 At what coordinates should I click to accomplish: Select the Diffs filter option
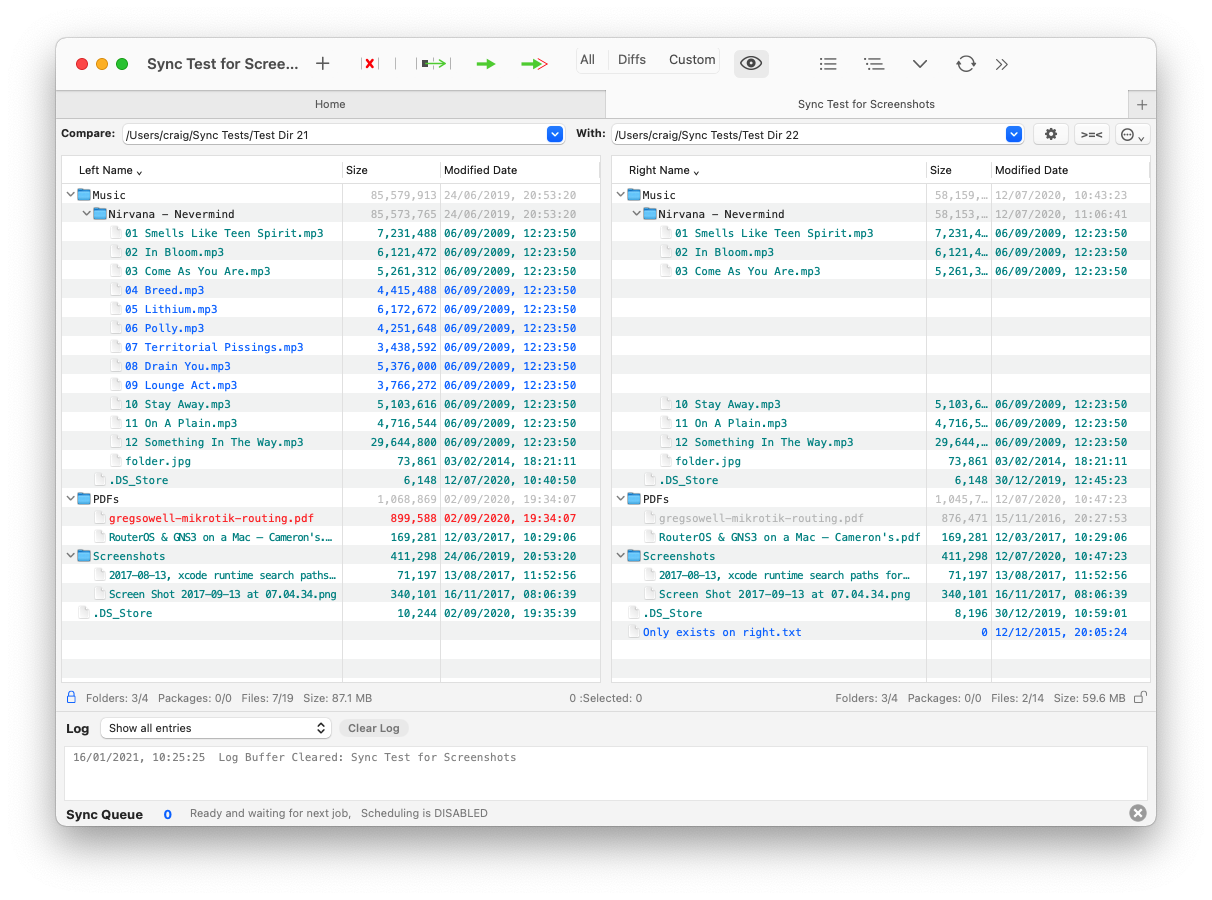(631, 60)
